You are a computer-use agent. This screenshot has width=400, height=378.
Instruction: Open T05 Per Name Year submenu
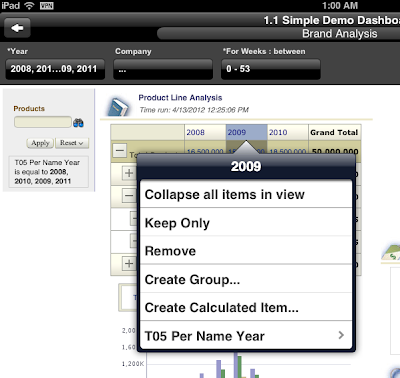click(x=246, y=335)
